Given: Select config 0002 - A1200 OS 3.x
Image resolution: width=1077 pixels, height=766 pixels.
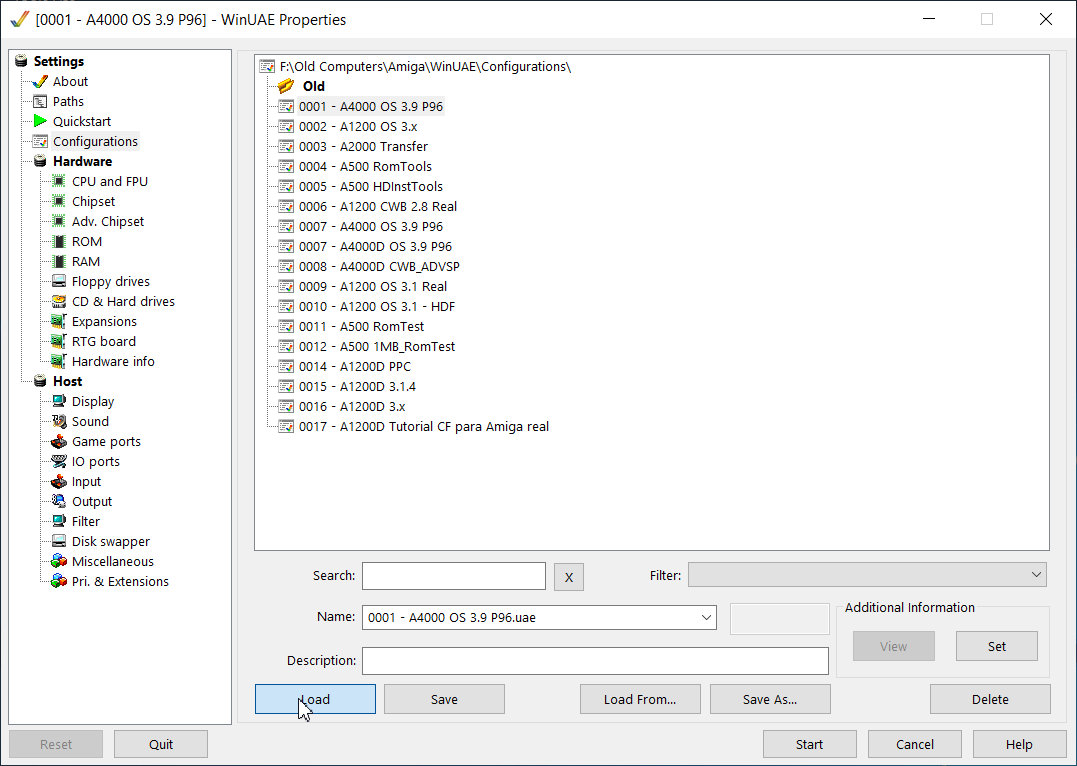Looking at the screenshot, I should coord(358,126).
